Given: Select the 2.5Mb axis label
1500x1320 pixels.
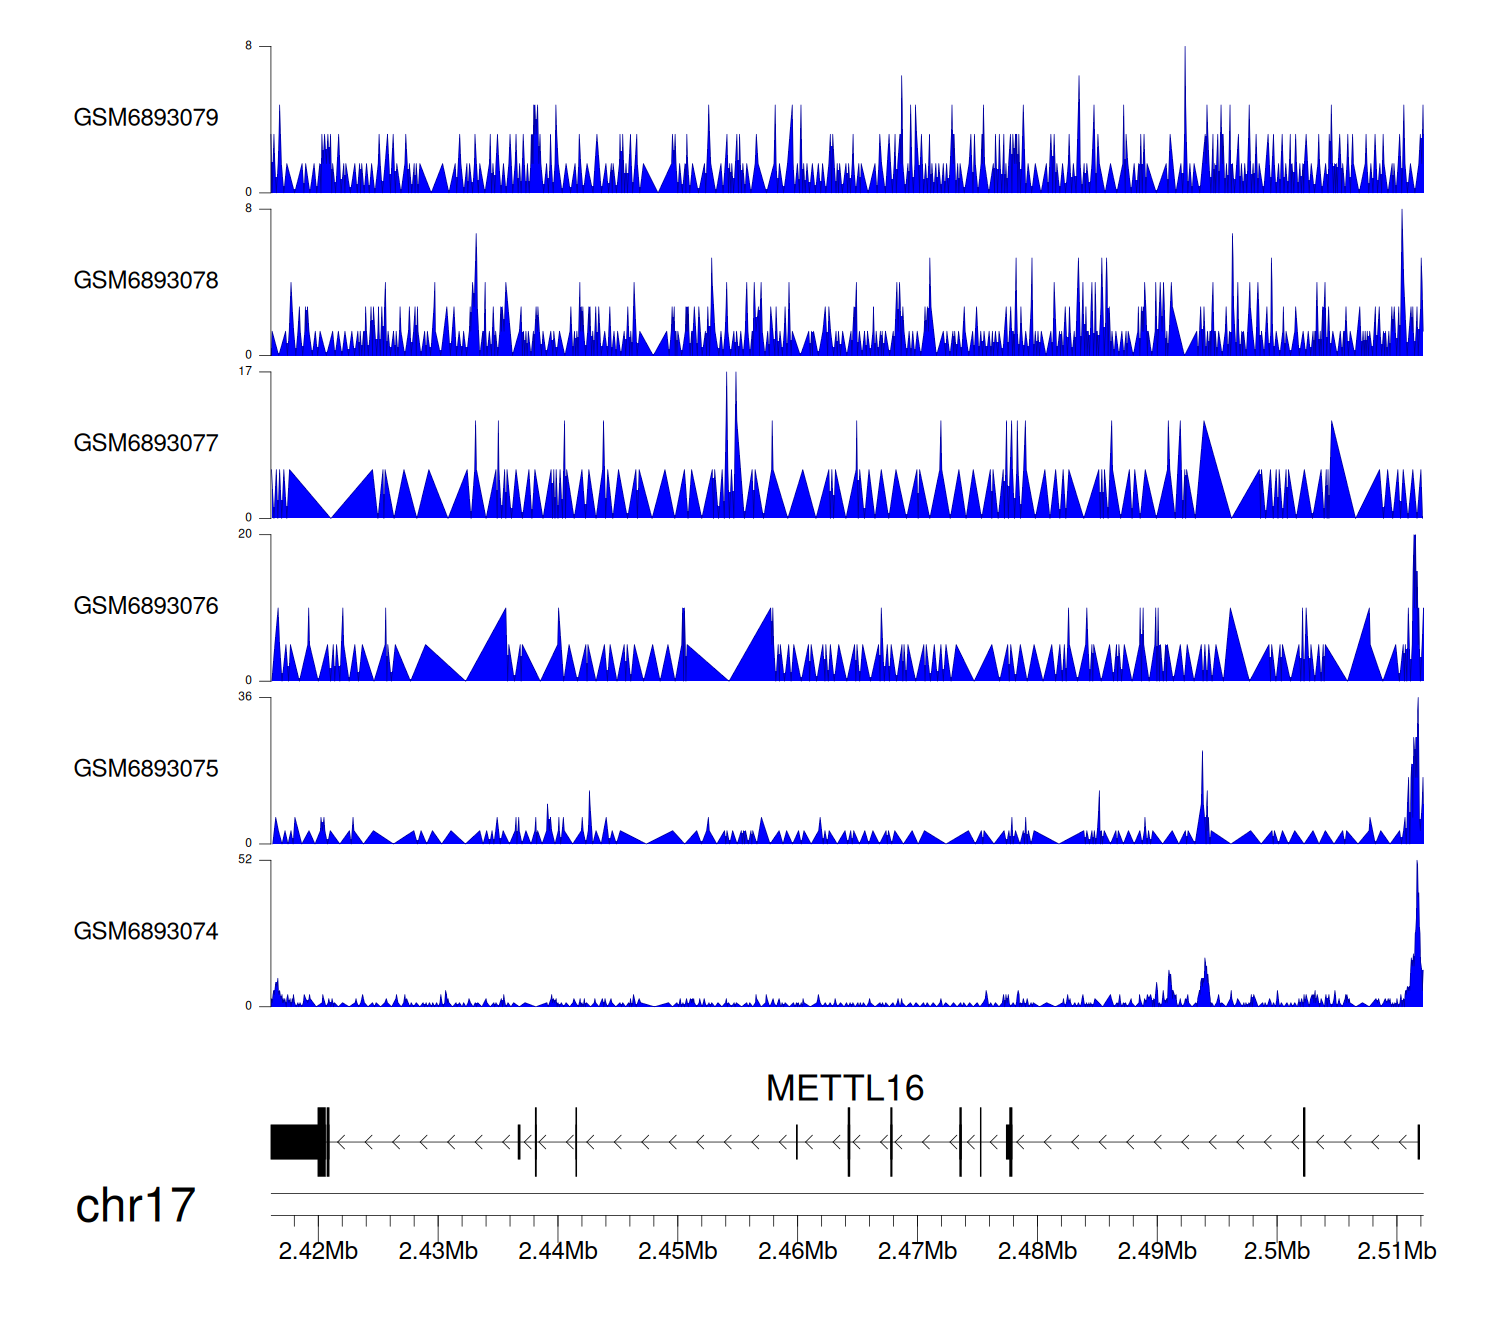Looking at the screenshot, I should (x=1277, y=1251).
